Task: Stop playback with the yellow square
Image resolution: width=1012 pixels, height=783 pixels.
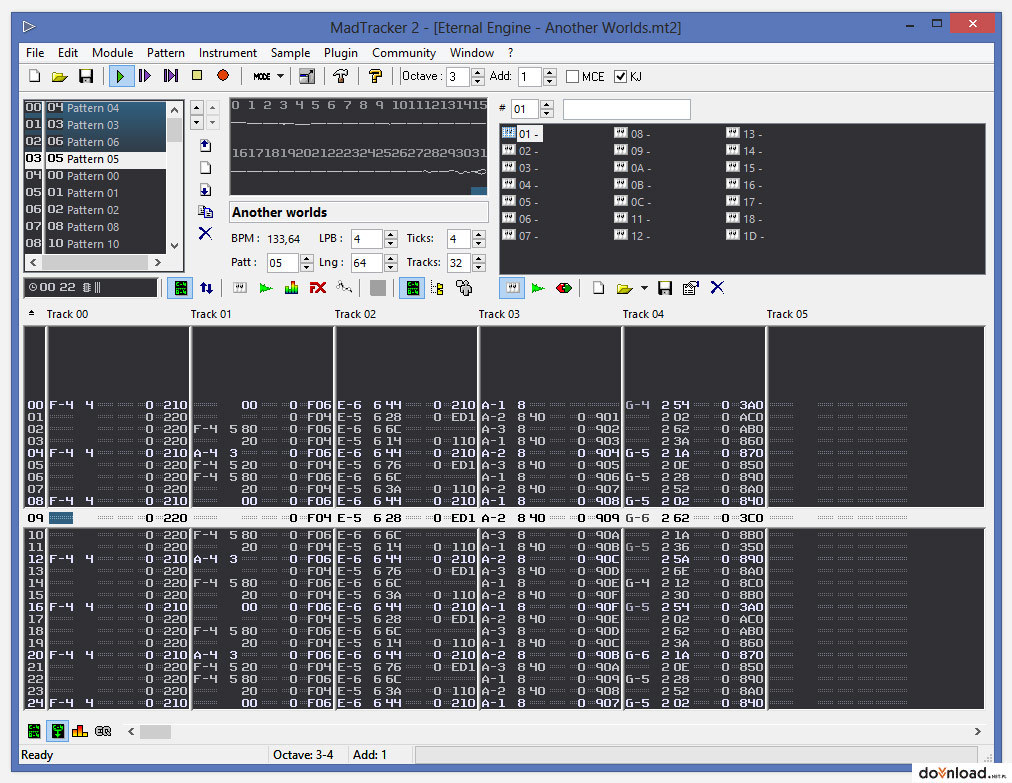Action: point(197,76)
